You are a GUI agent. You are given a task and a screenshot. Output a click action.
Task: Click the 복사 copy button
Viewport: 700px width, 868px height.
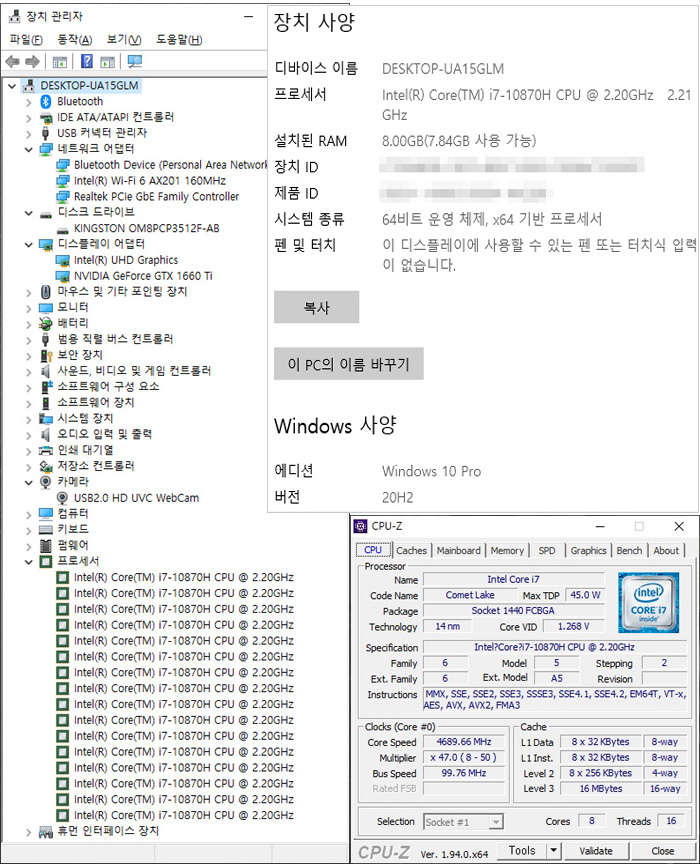(x=317, y=307)
